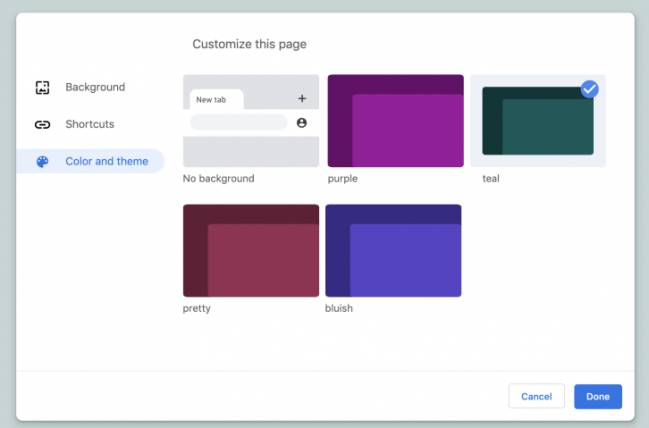This screenshot has height=428, width=649.
Task: Choose the No background thumbnail
Action: coord(251,121)
